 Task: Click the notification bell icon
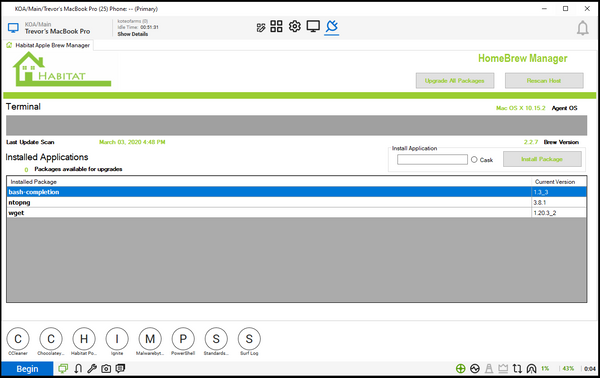coord(582,28)
